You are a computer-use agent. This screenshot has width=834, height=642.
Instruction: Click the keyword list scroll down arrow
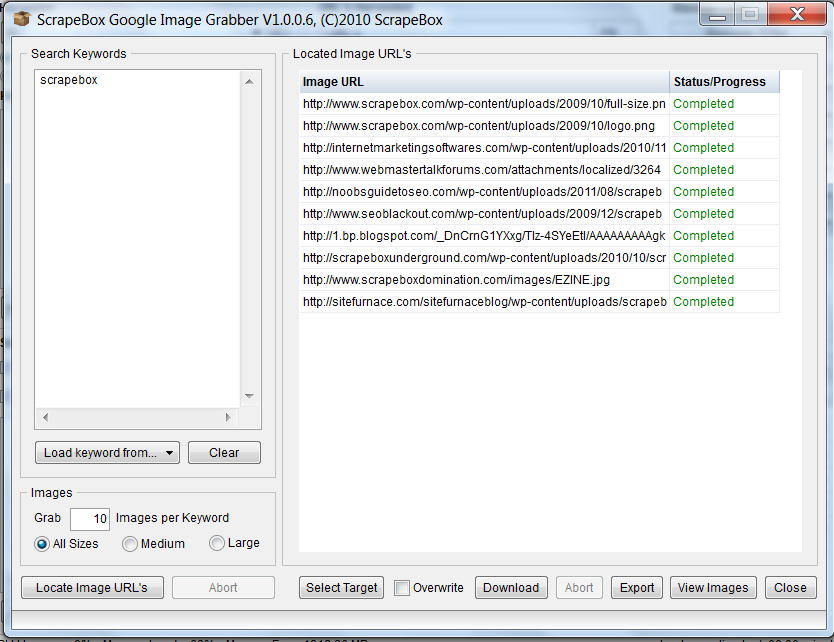[x=249, y=396]
